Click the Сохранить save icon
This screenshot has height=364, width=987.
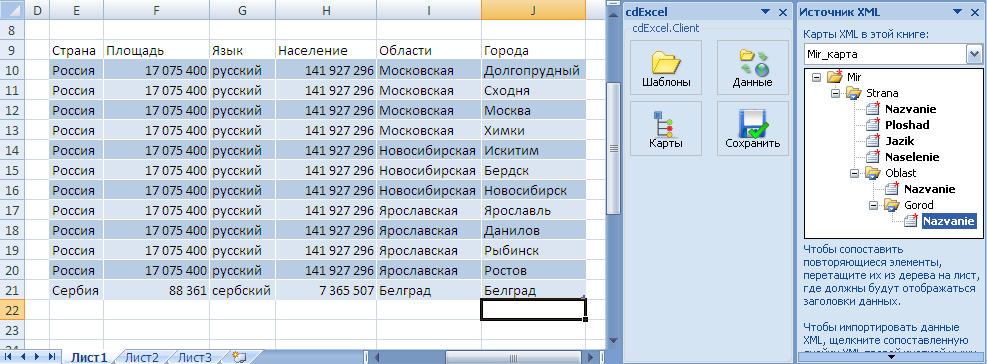pos(752,128)
